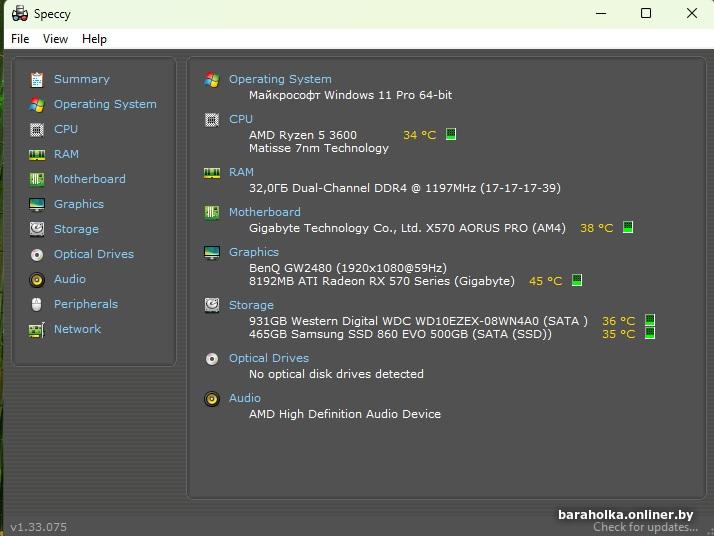The image size is (714, 536).
Task: Click the 'Windows 11 Pro 64-bit' OS line
Action: coord(350,95)
